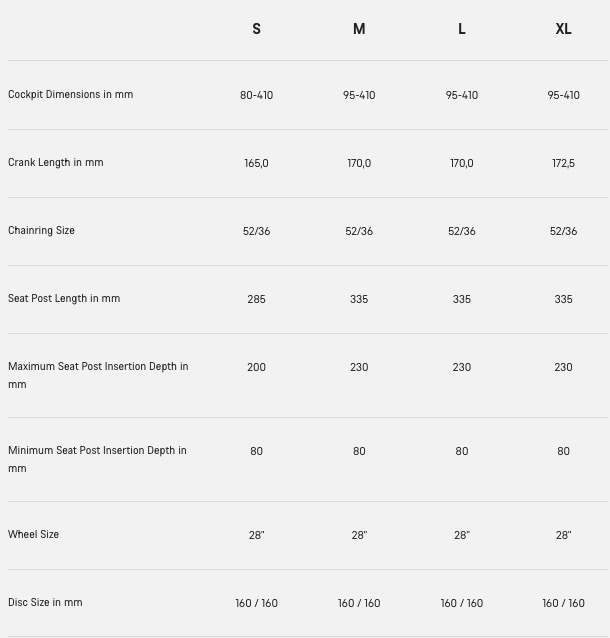
Task: Click Maximum Seat Post Insertion Depth label
Action: pyautogui.click(x=98, y=375)
